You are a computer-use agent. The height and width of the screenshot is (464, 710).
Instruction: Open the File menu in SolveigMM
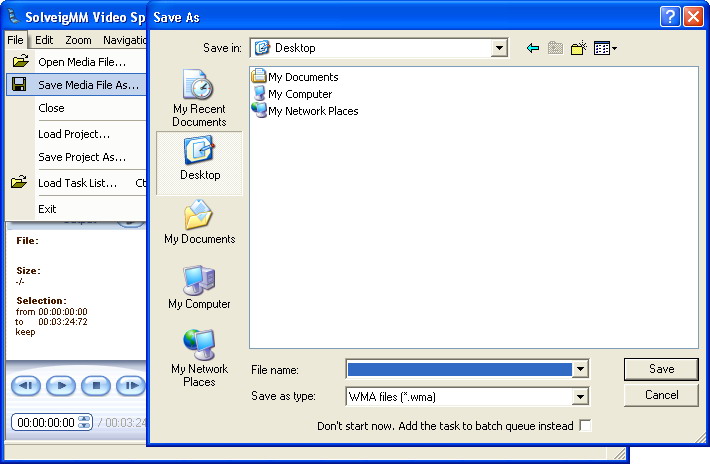click(x=15, y=40)
